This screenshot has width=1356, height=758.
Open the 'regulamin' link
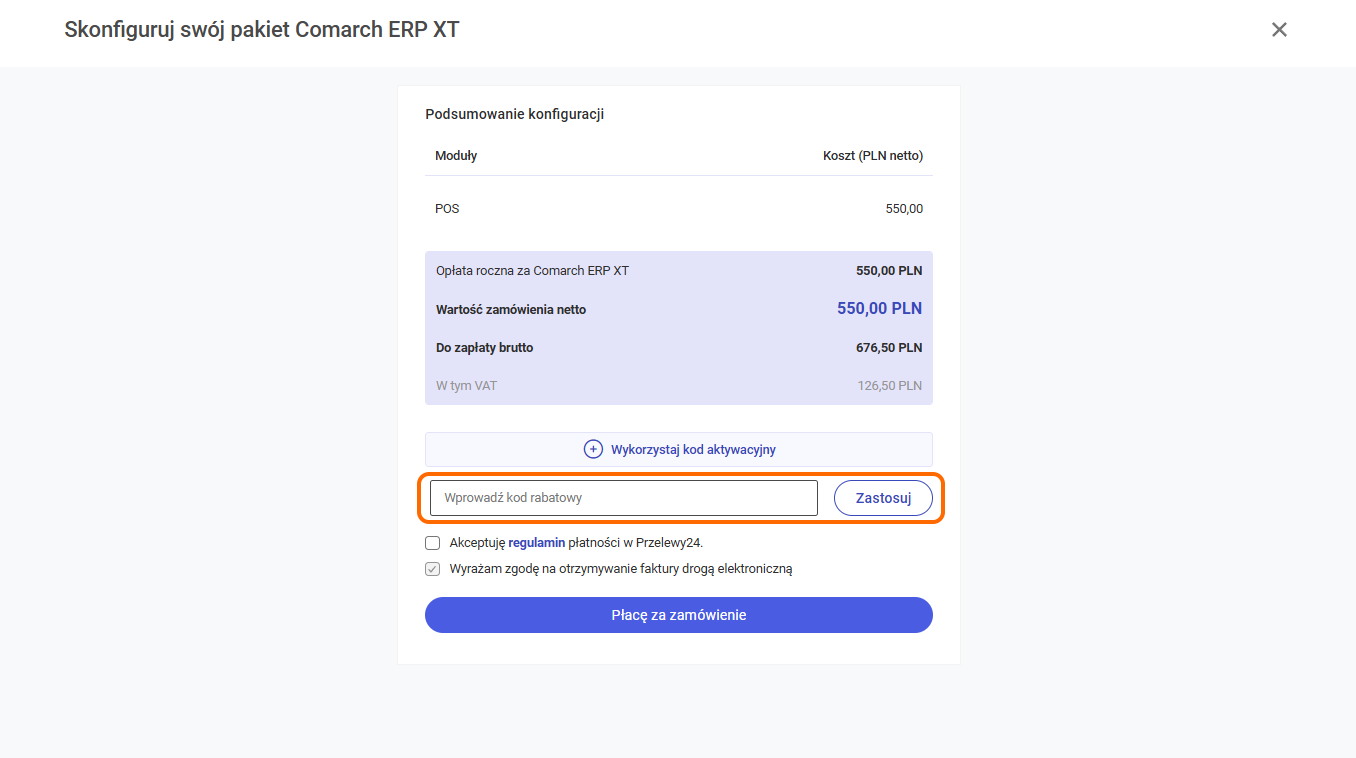[537, 543]
